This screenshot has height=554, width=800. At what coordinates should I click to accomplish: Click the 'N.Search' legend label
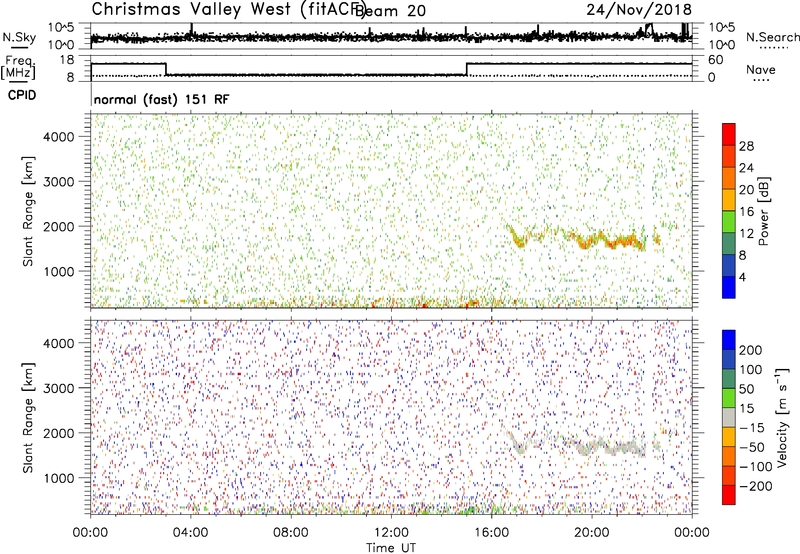point(772,37)
